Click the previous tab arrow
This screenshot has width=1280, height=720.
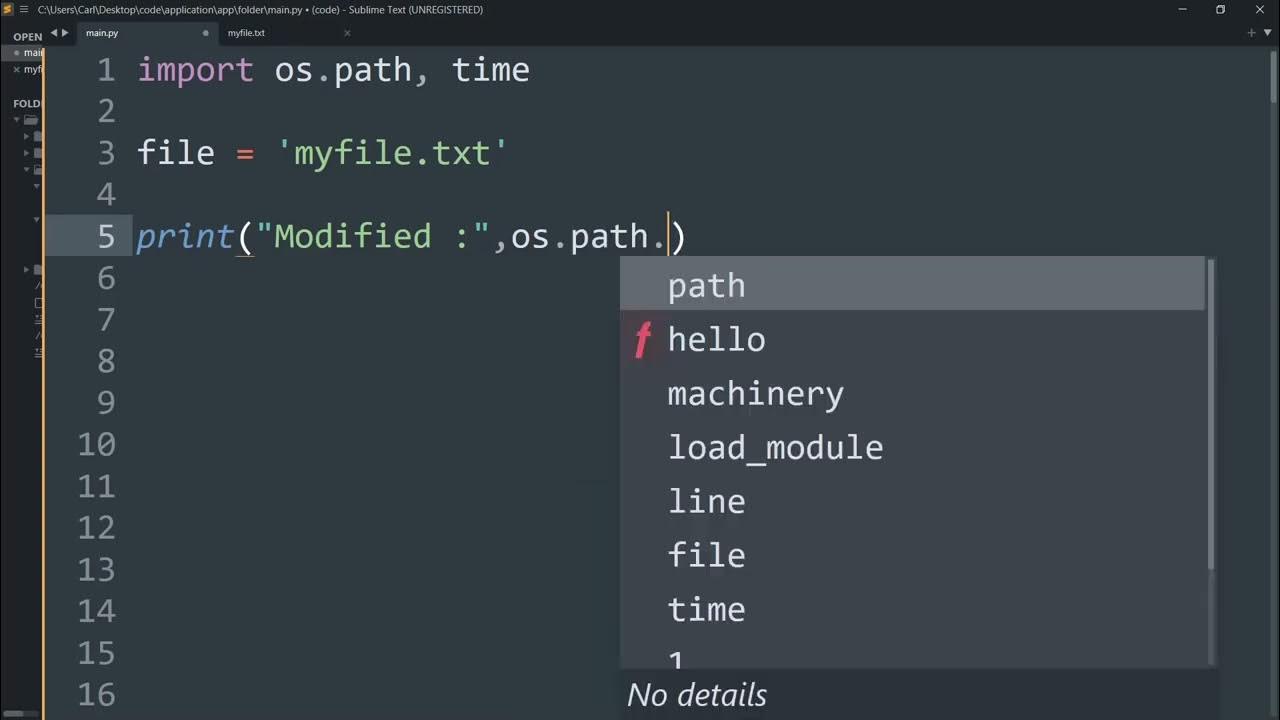[x=52, y=33]
